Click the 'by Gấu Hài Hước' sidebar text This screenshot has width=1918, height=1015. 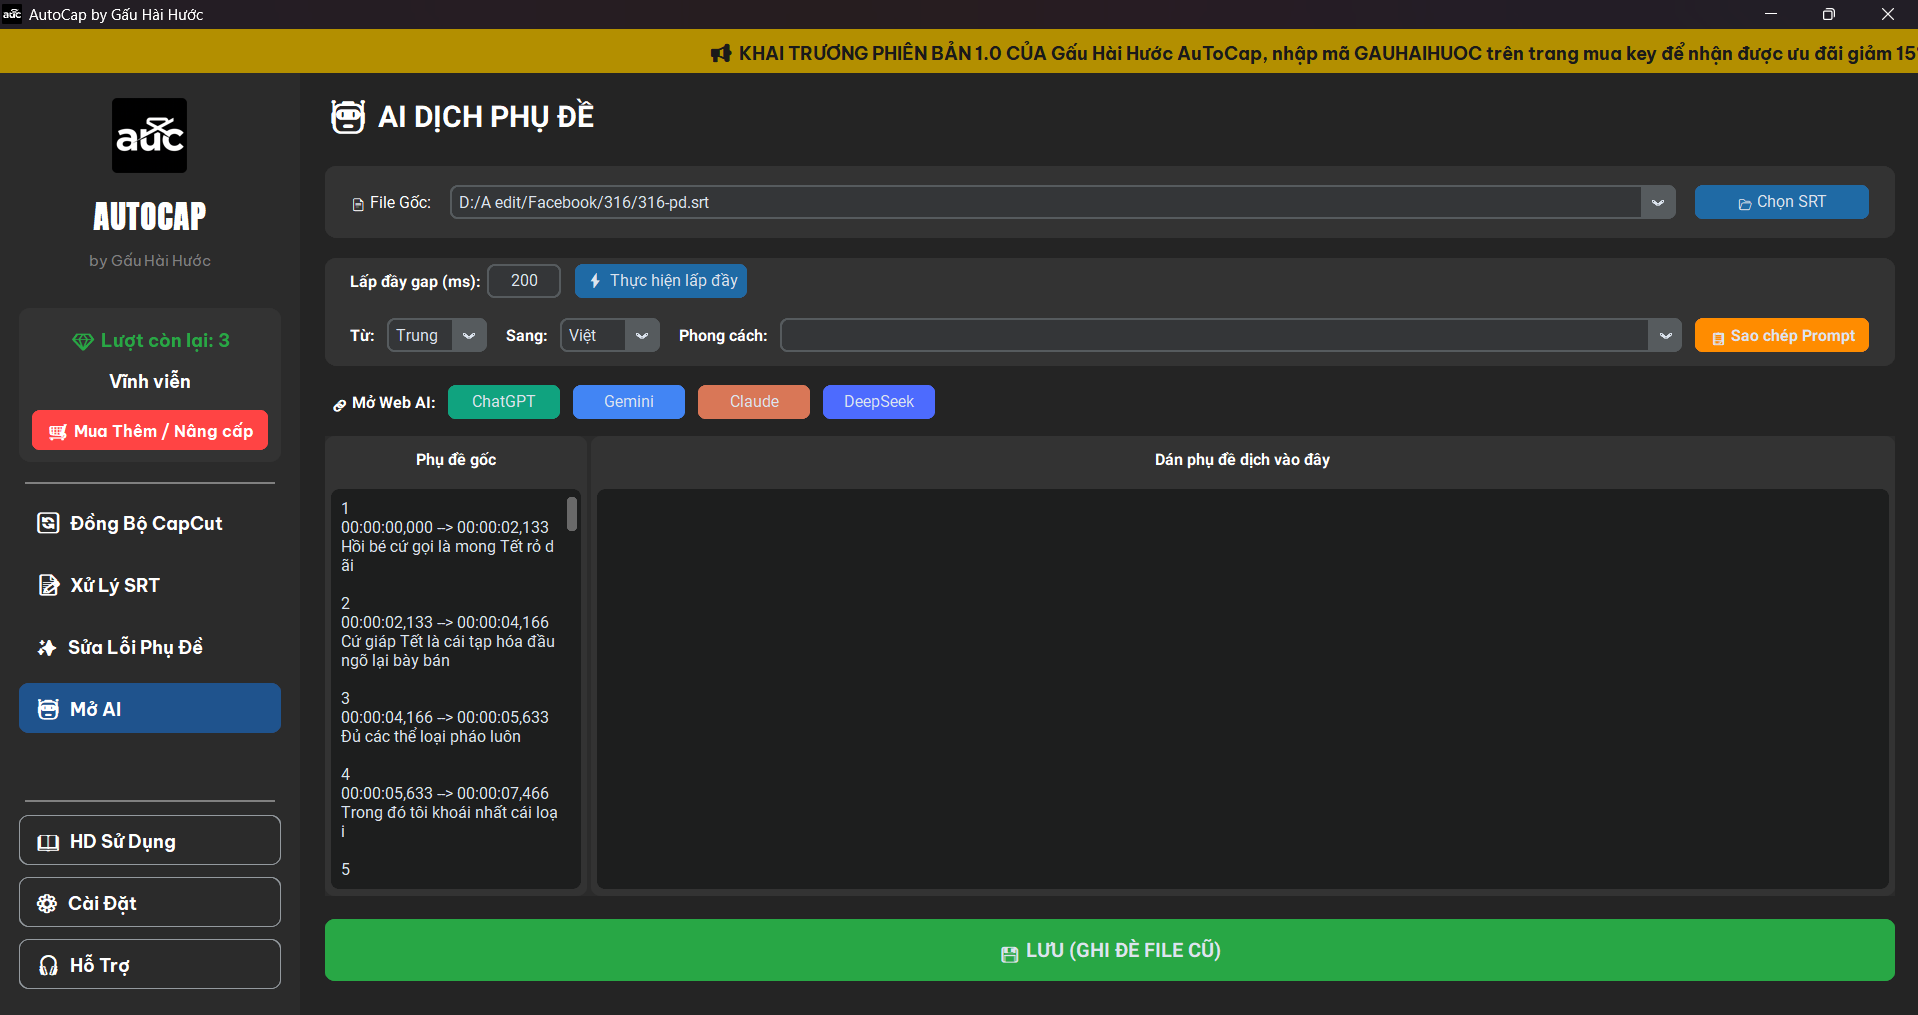(150, 260)
